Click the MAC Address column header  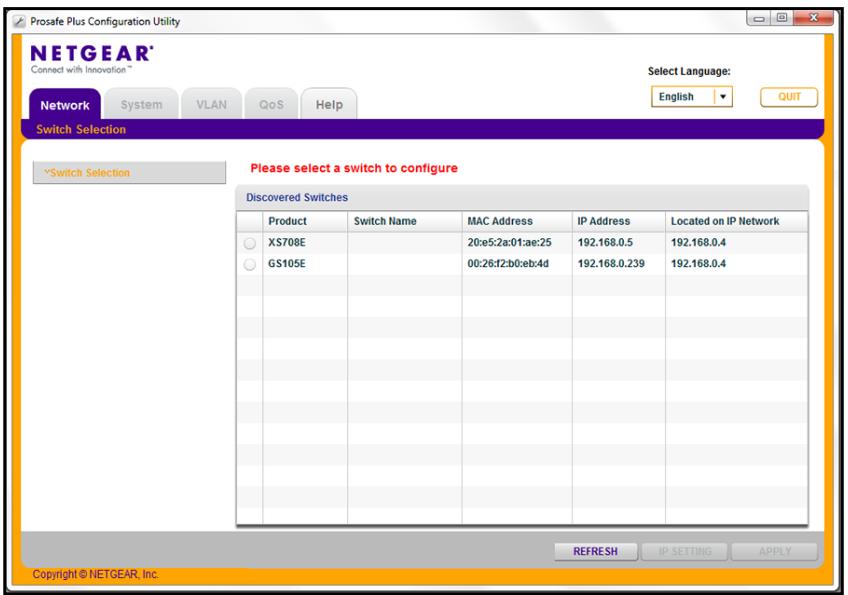pyautogui.click(x=517, y=221)
